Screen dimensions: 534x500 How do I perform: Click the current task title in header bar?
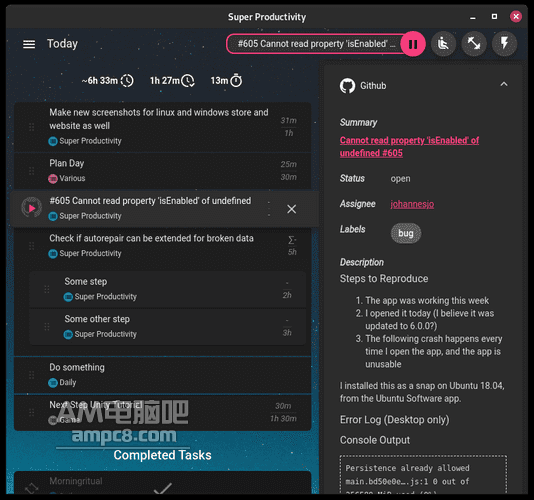click(x=316, y=44)
